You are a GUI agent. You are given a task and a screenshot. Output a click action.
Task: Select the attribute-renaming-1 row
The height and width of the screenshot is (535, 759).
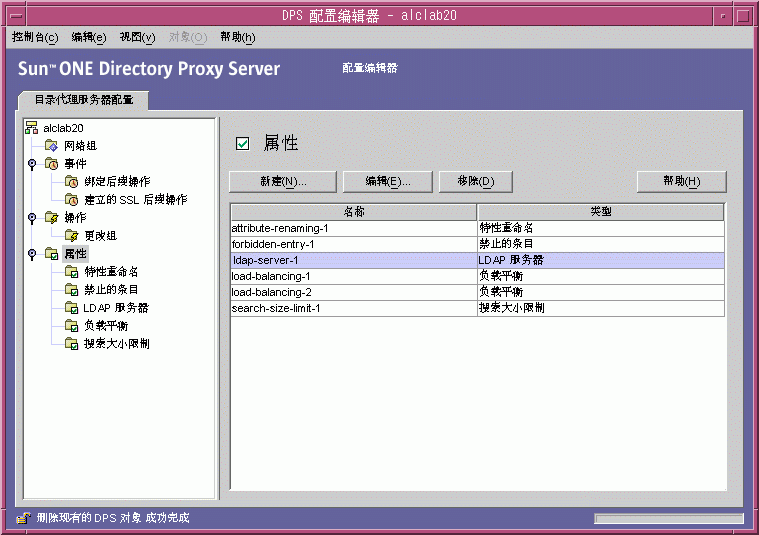[x=477, y=228]
